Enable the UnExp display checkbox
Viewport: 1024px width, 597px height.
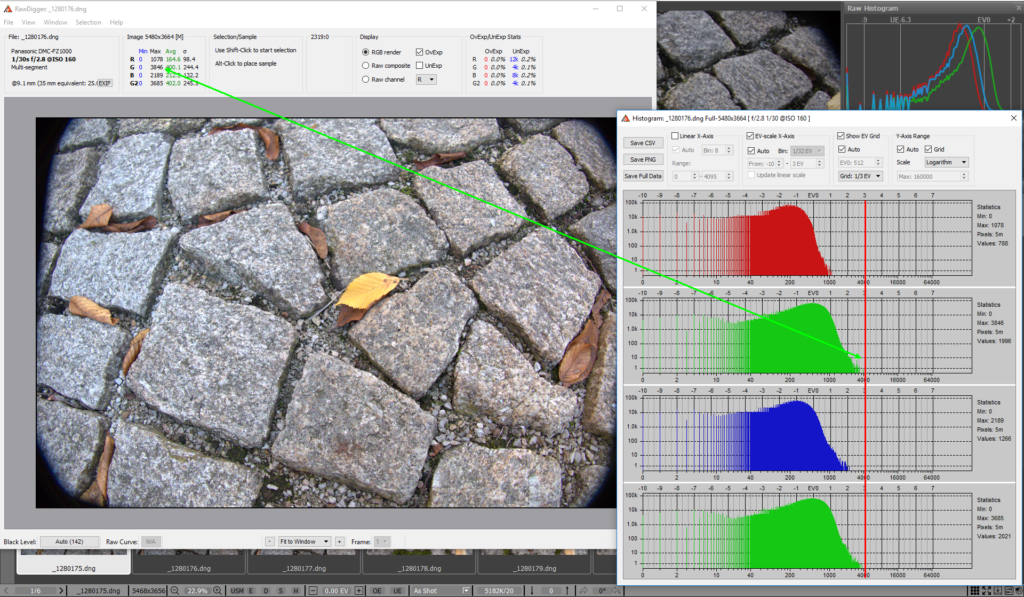coord(420,65)
